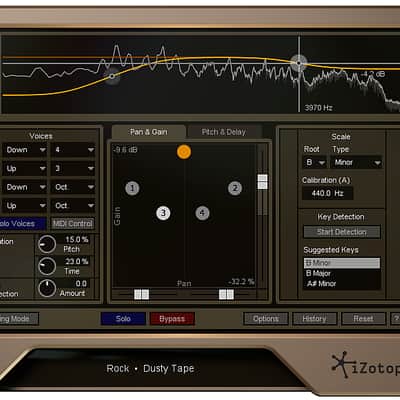Select B Minor in Suggested Keys
Image resolution: width=400 pixels, height=400 pixels.
[x=342, y=263]
